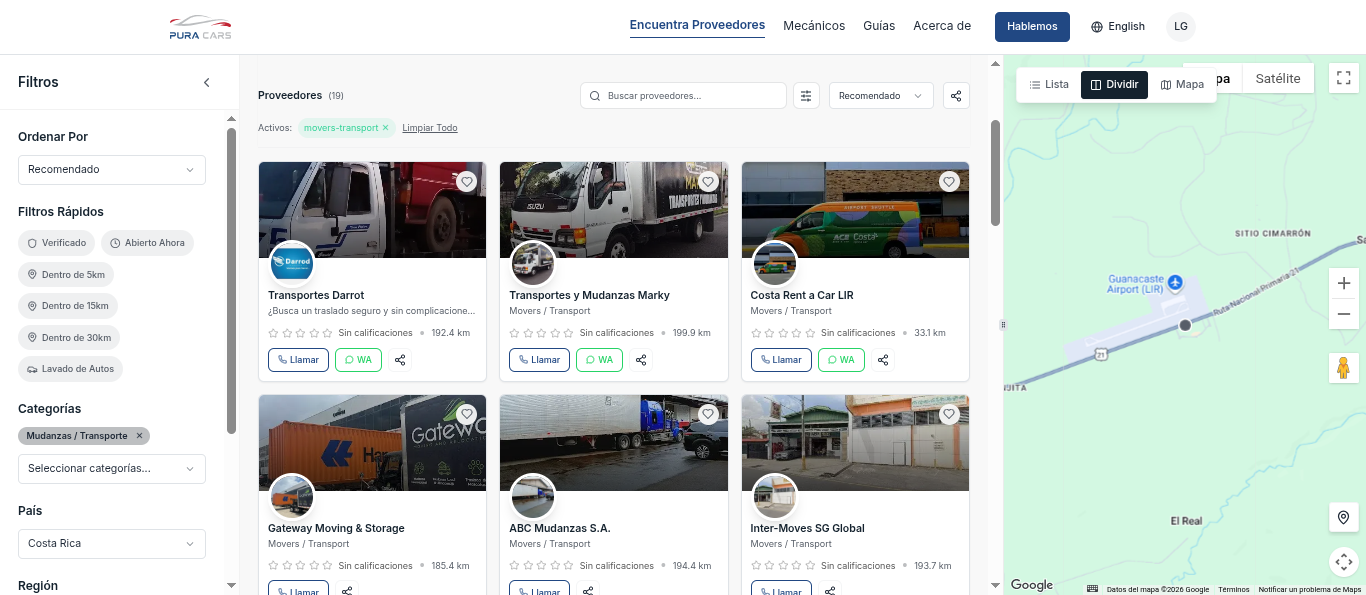Open LG user avatar menu
1366x595 pixels.
tap(1181, 26)
